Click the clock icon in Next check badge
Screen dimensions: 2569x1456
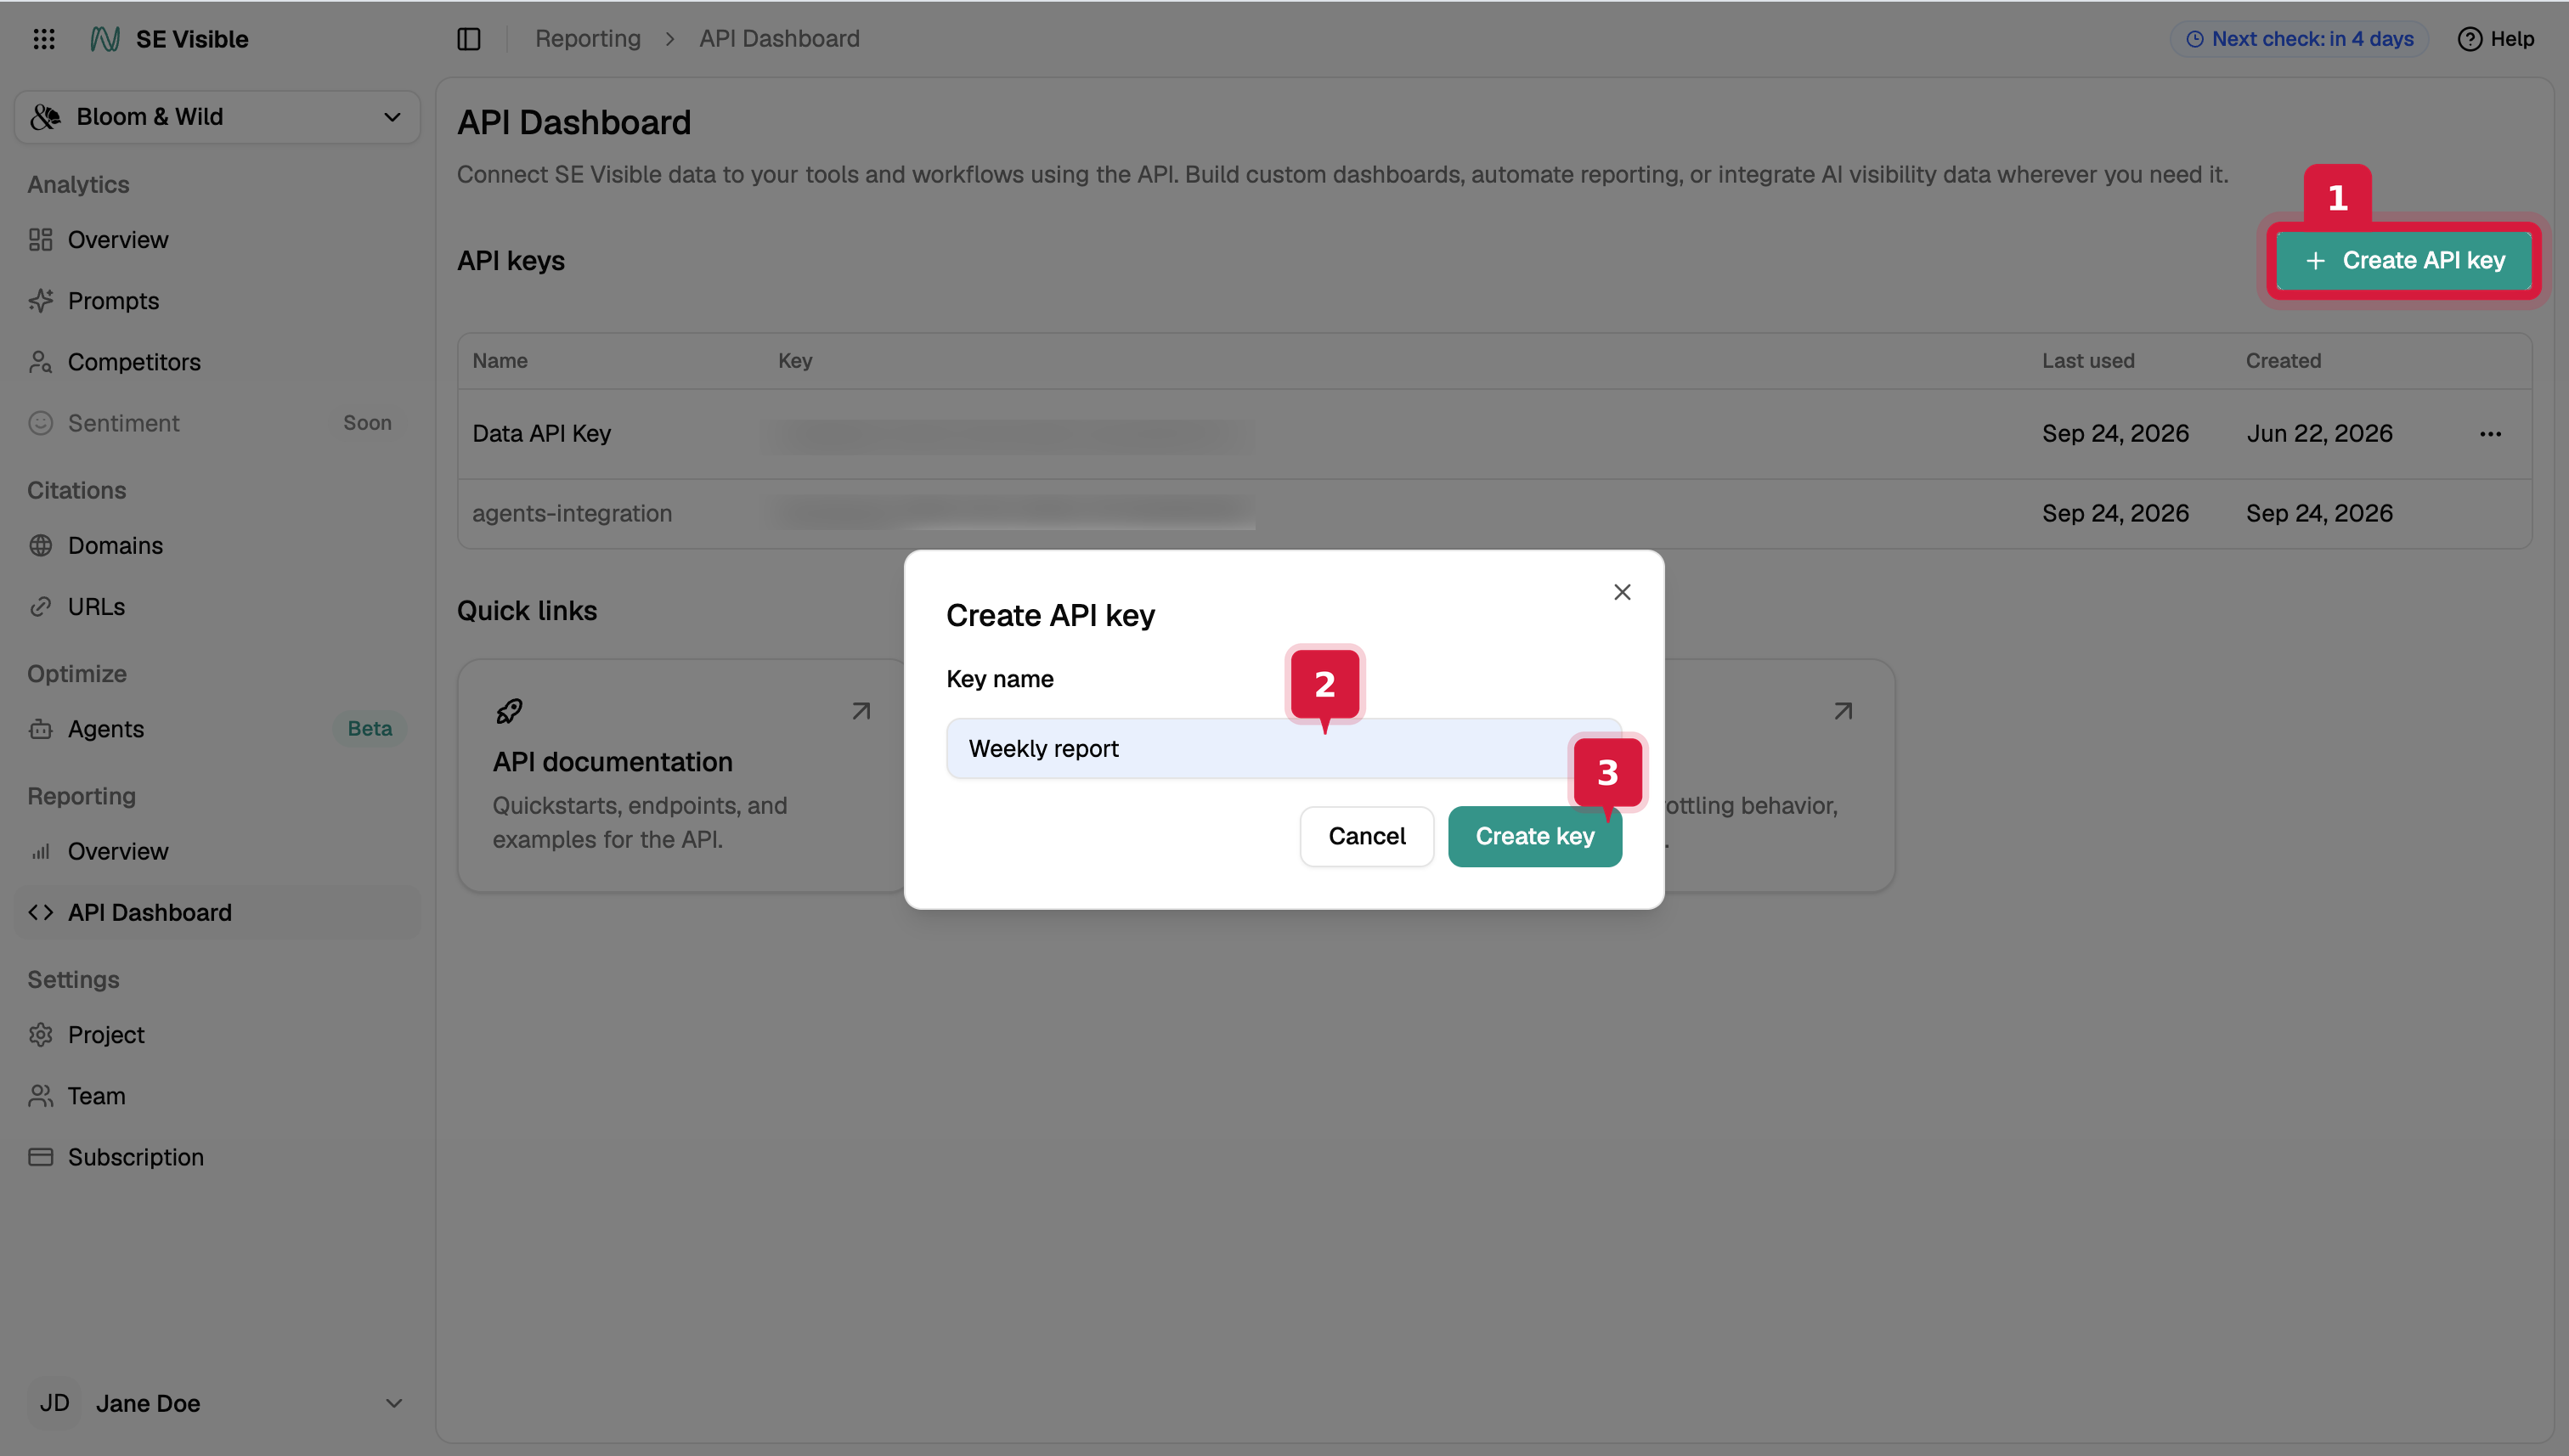pos(2195,39)
